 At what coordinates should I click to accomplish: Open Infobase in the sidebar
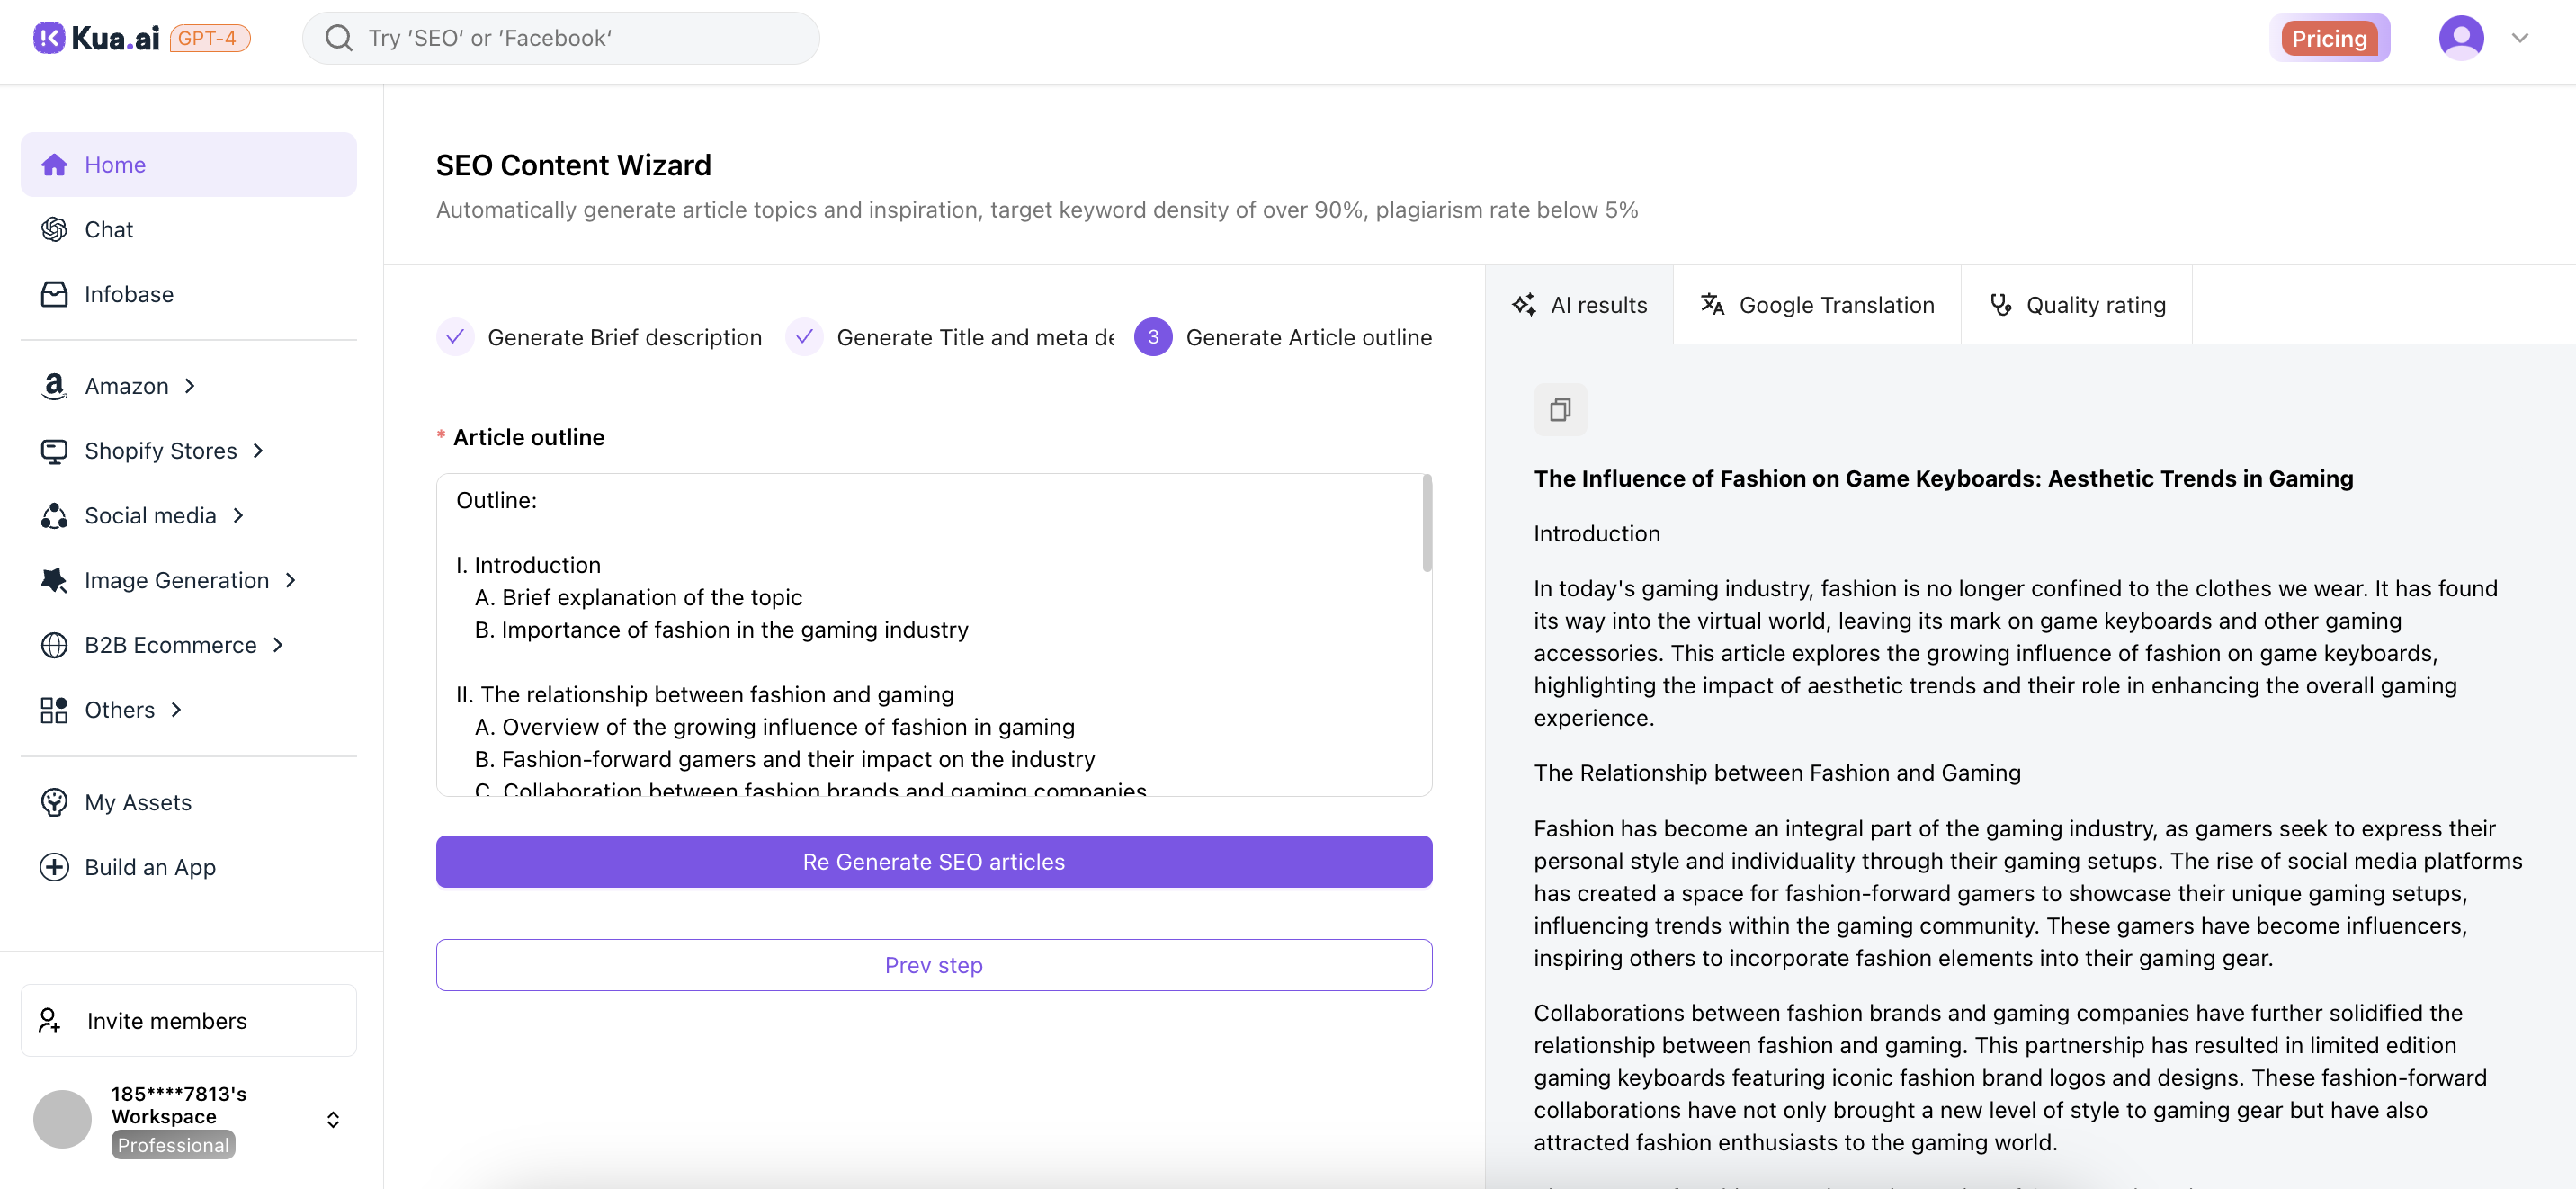[128, 294]
